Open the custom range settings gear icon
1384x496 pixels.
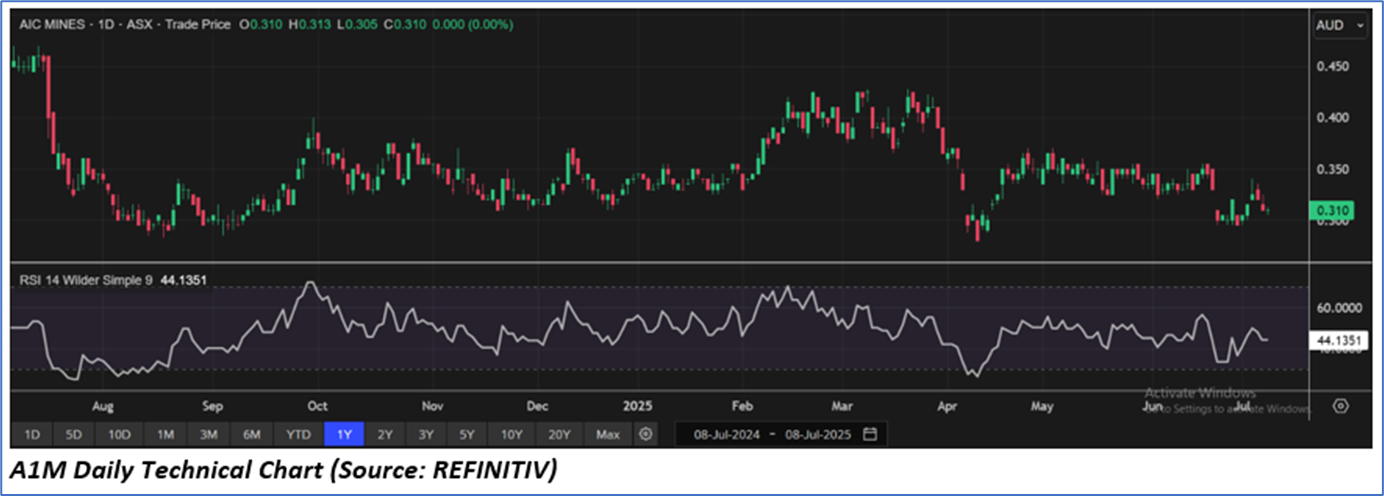(646, 434)
